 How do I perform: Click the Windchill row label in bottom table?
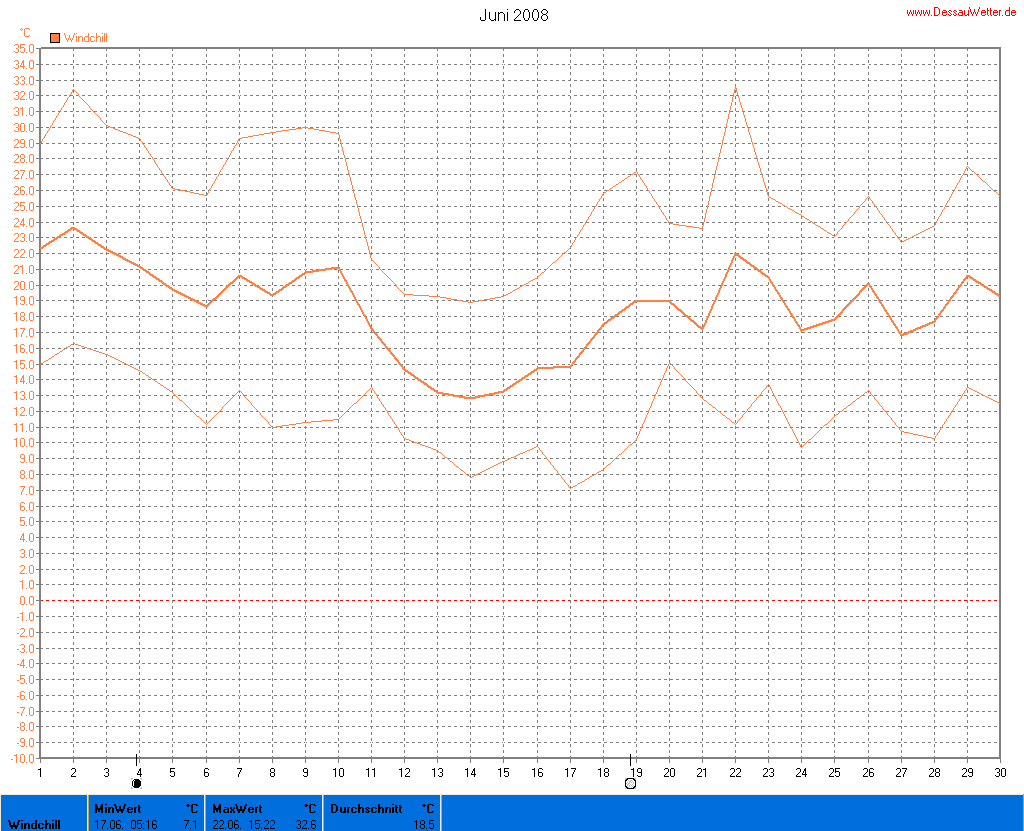click(34, 824)
